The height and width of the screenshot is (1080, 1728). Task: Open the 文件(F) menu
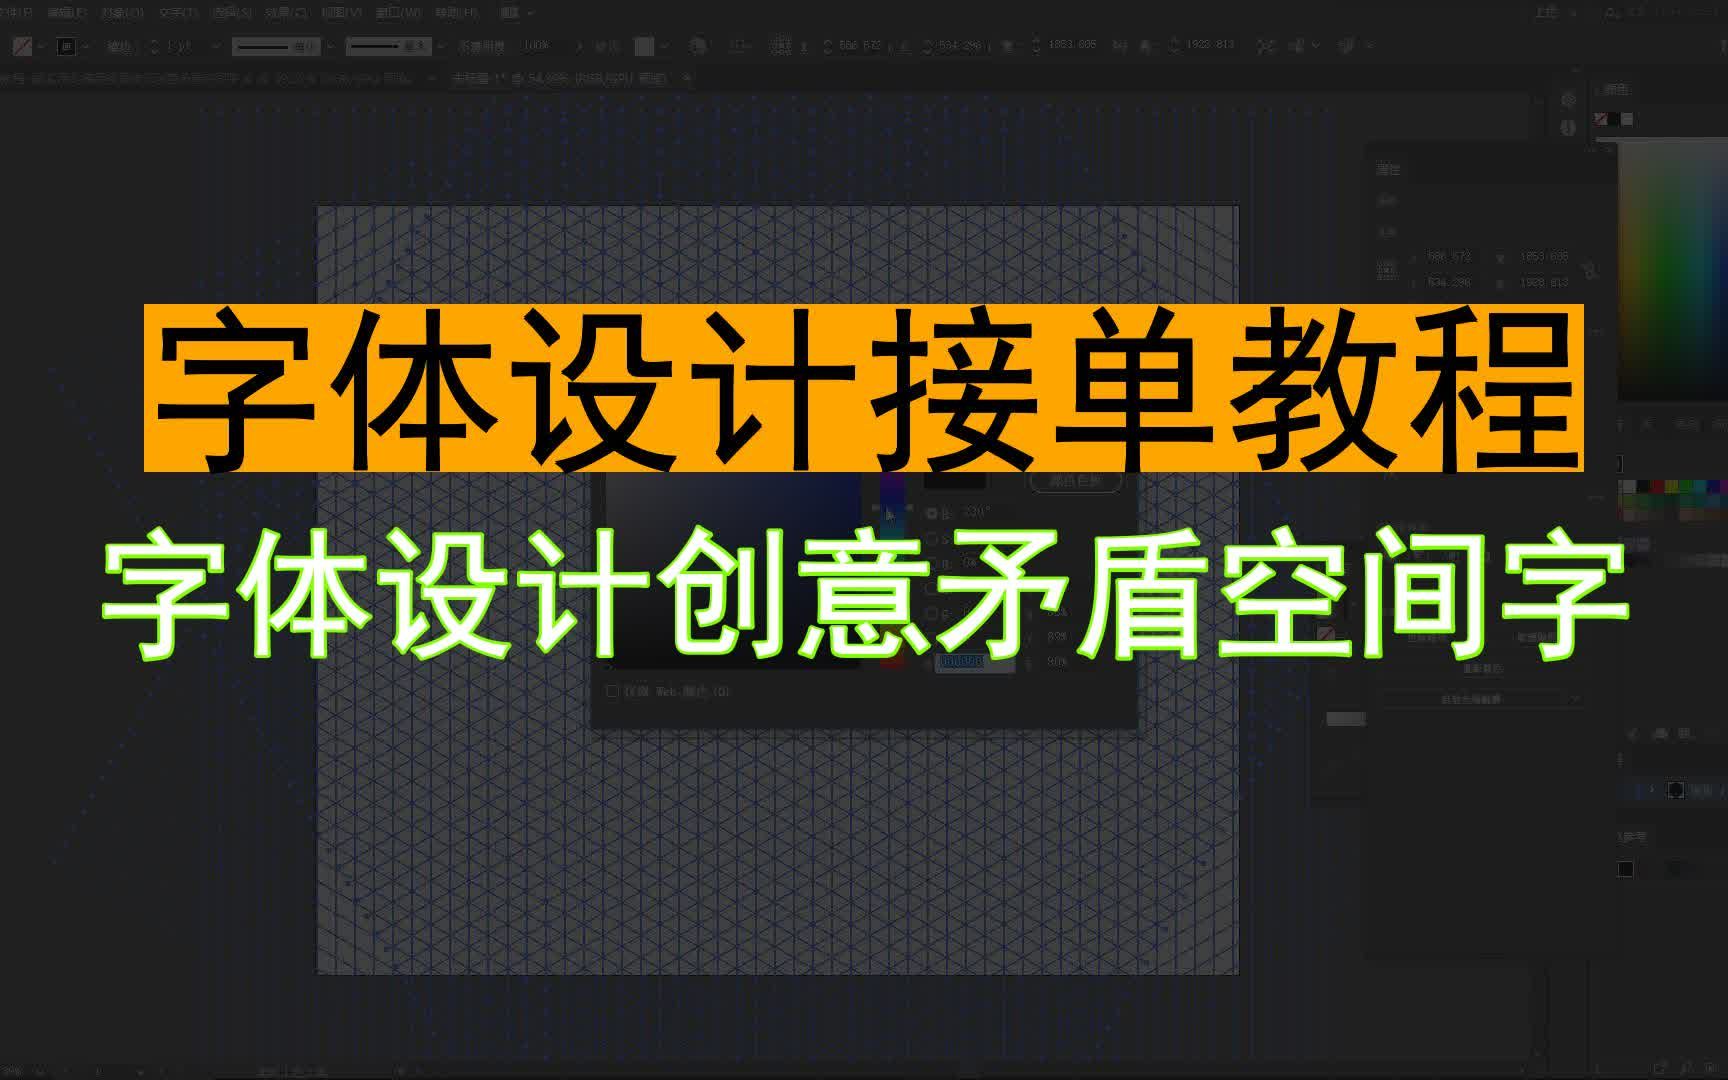(16, 13)
